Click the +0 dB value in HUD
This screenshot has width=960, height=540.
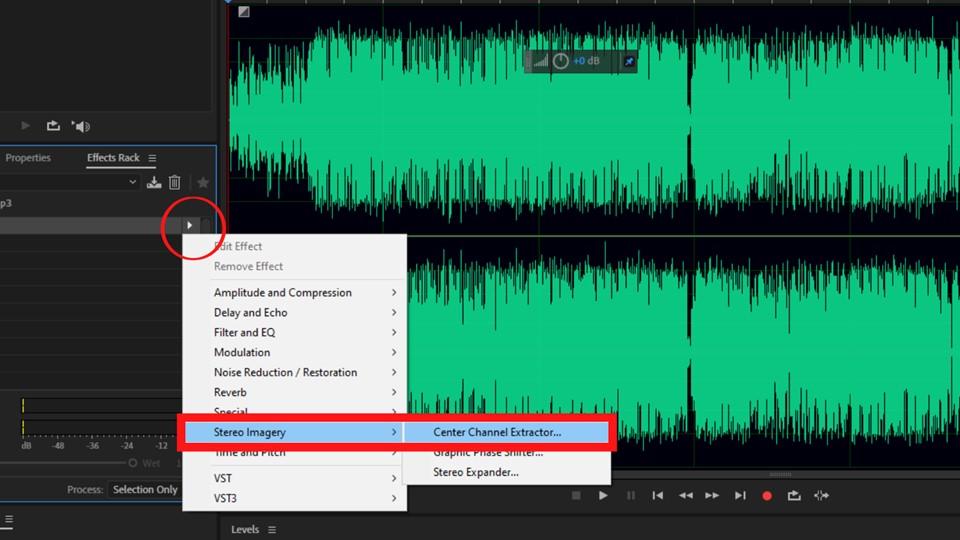point(586,61)
